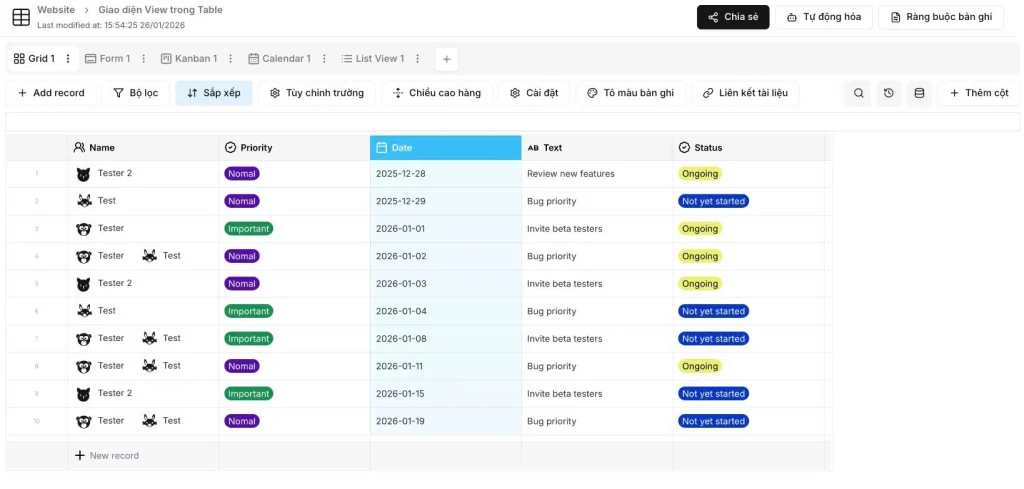The image size is (1024, 489).
Task: Click the Chia sẻ share button
Action: click(732, 17)
